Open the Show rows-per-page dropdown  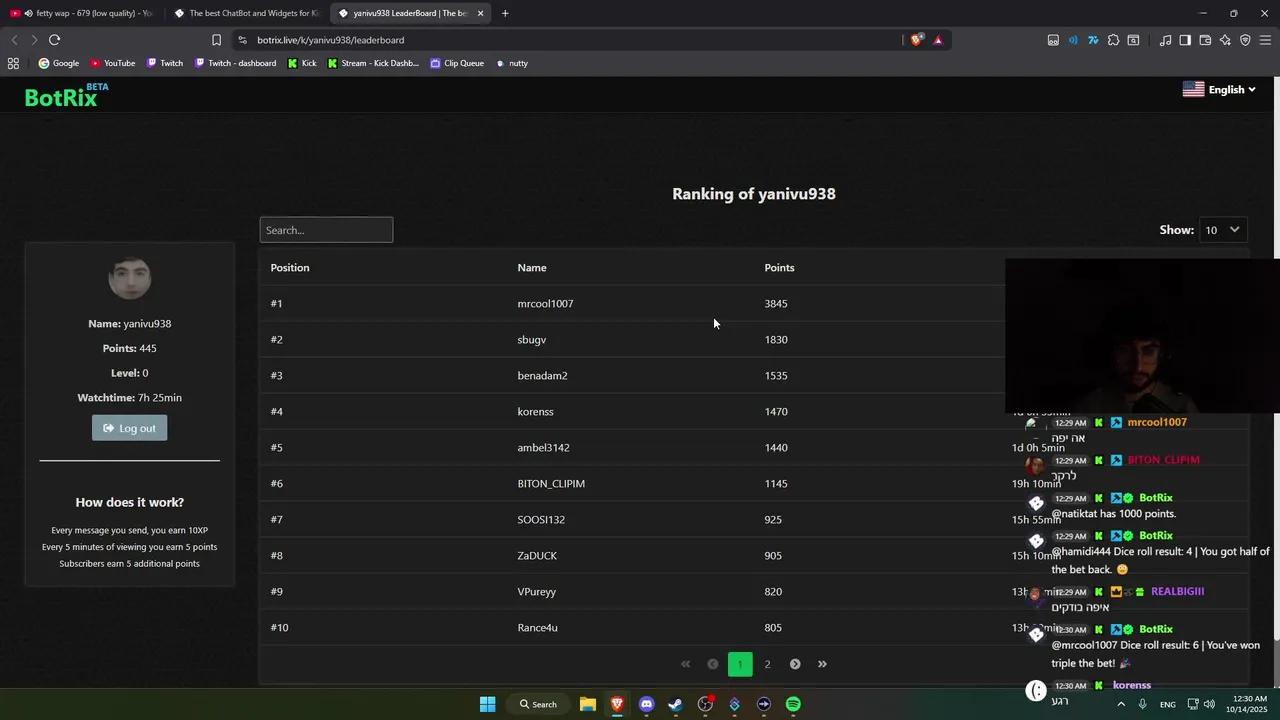pyautogui.click(x=1222, y=230)
